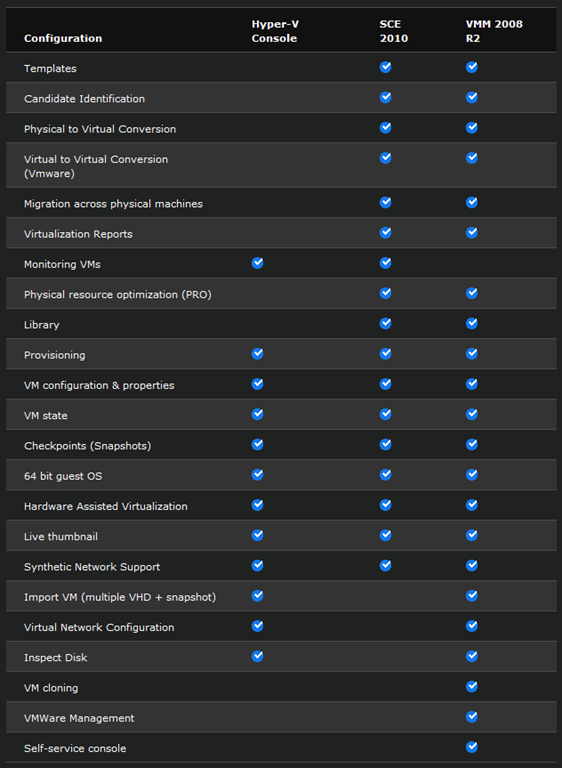This screenshot has height=768, width=562.
Task: Click the SCE 2010 checkmark for Virtualization Reports
Action: [x=386, y=233]
